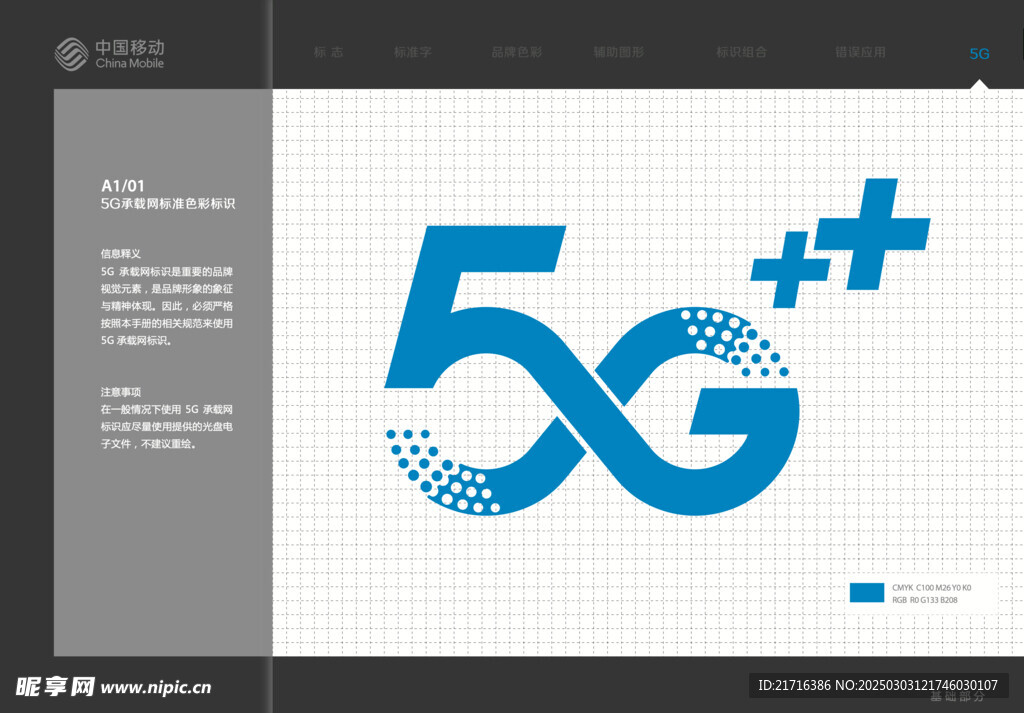Click the A1/01 heading text
1024x713 pixels.
[x=123, y=185]
